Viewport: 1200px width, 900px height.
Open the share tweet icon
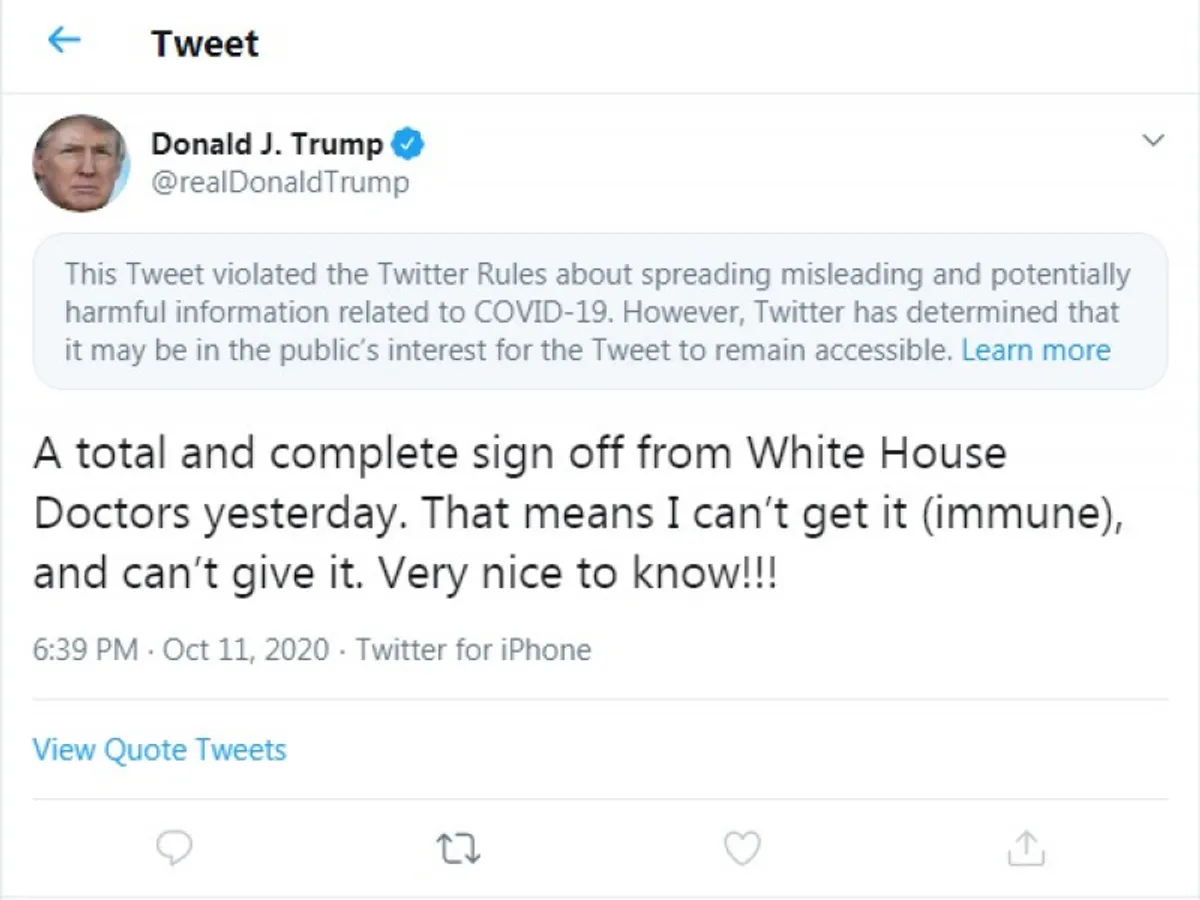click(x=1026, y=849)
